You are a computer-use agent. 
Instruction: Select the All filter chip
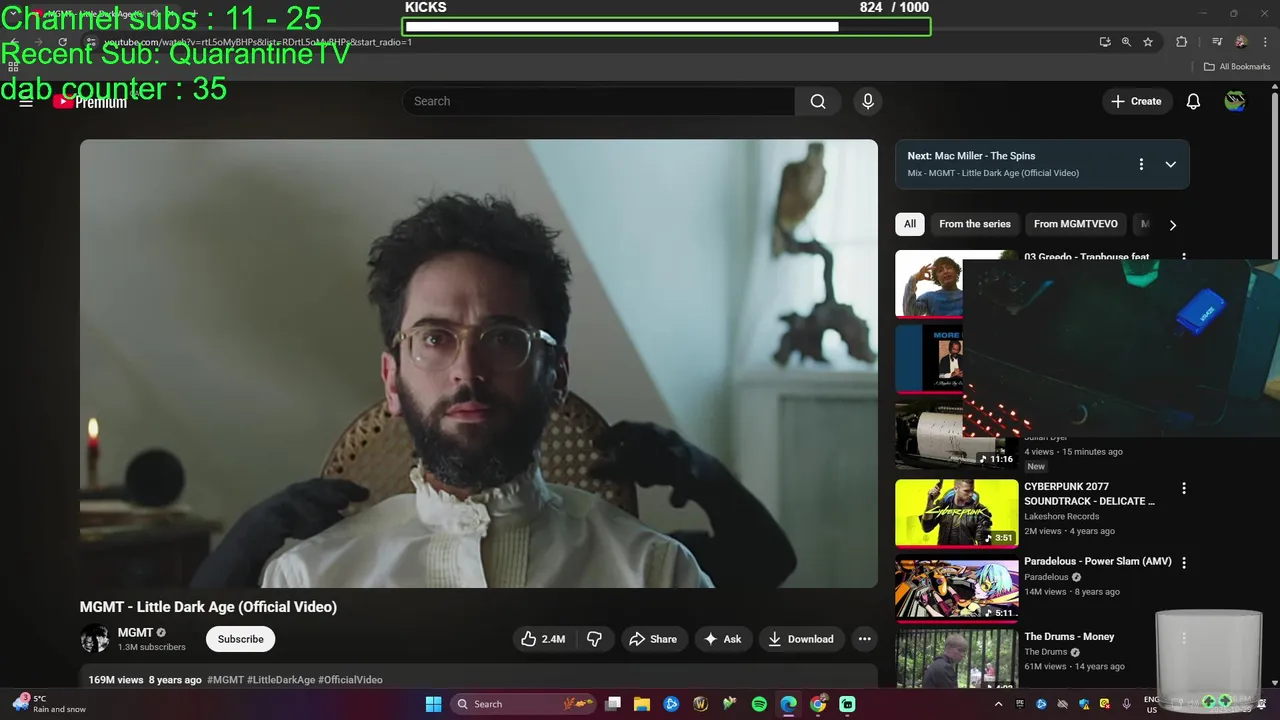tap(910, 224)
